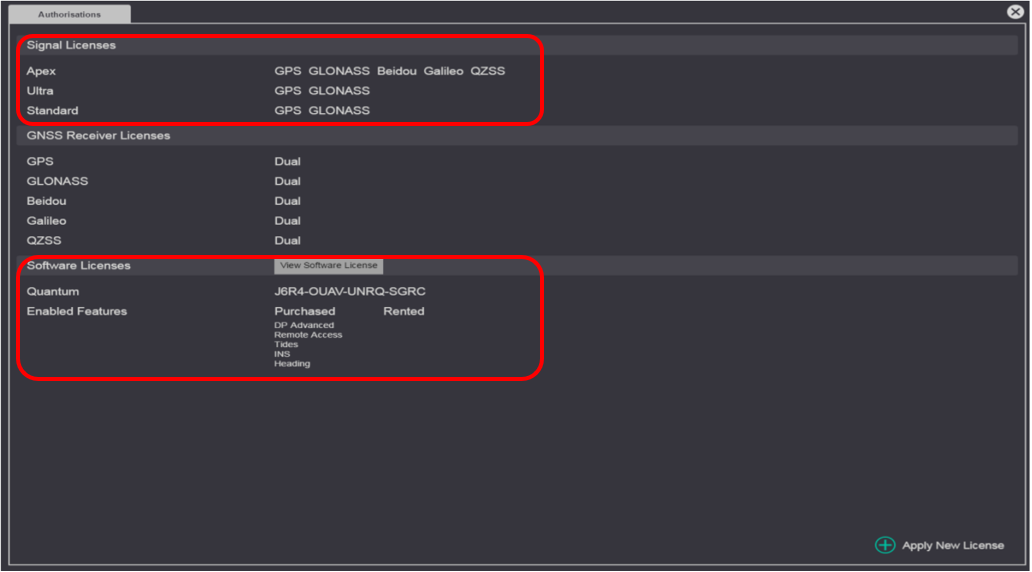The height and width of the screenshot is (572, 1032).
Task: Click Dual value in GLONASS receiver row
Action: [x=287, y=181]
